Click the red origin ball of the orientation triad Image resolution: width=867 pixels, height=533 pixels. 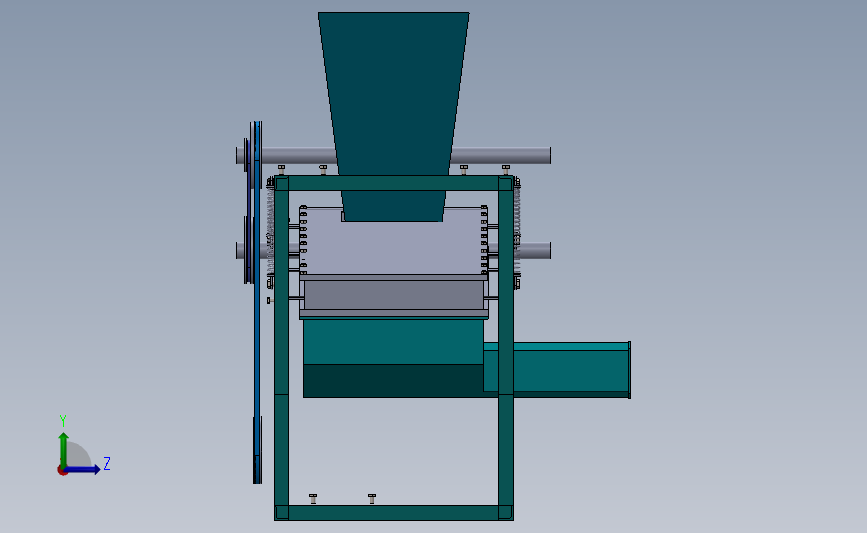[x=62, y=471]
